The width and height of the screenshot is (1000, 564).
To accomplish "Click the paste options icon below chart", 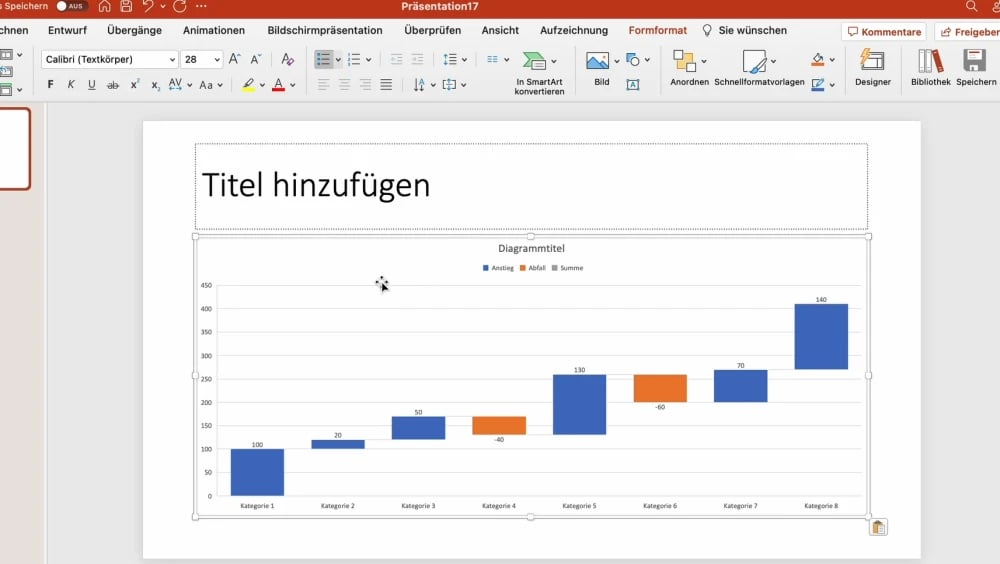I will coord(878,527).
